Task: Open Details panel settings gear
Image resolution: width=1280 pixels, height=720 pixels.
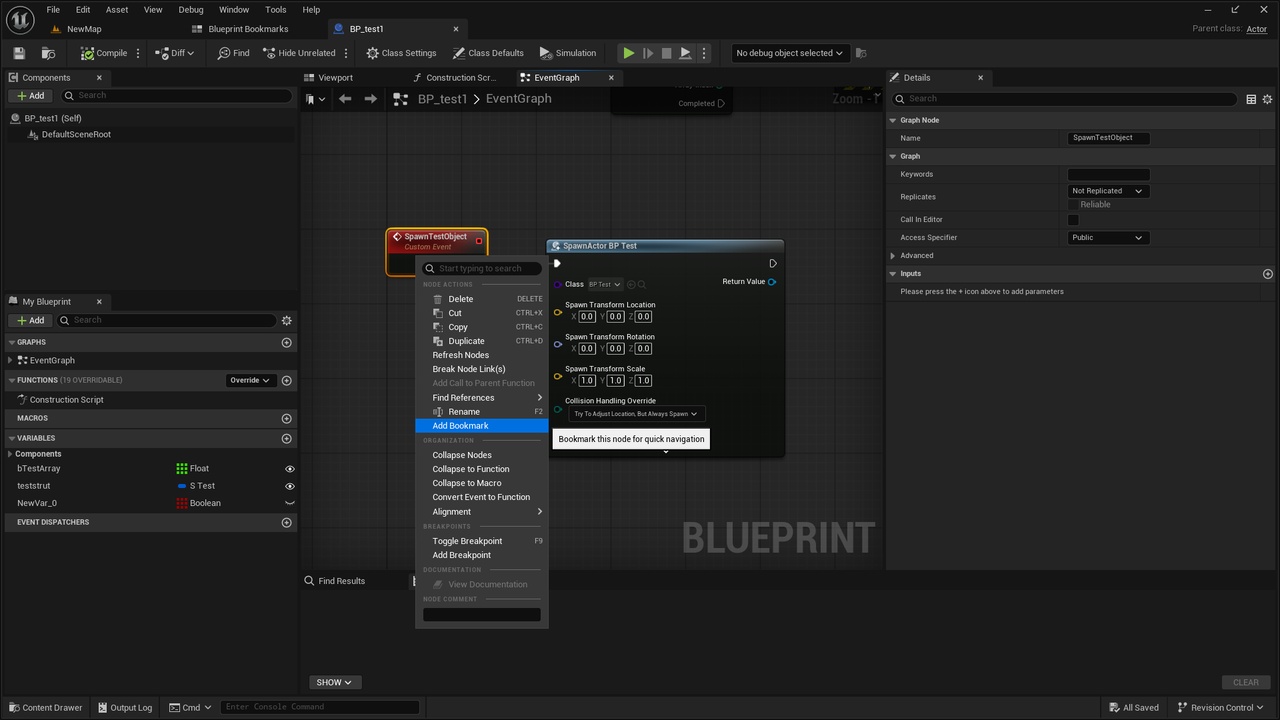Action: (1268, 99)
